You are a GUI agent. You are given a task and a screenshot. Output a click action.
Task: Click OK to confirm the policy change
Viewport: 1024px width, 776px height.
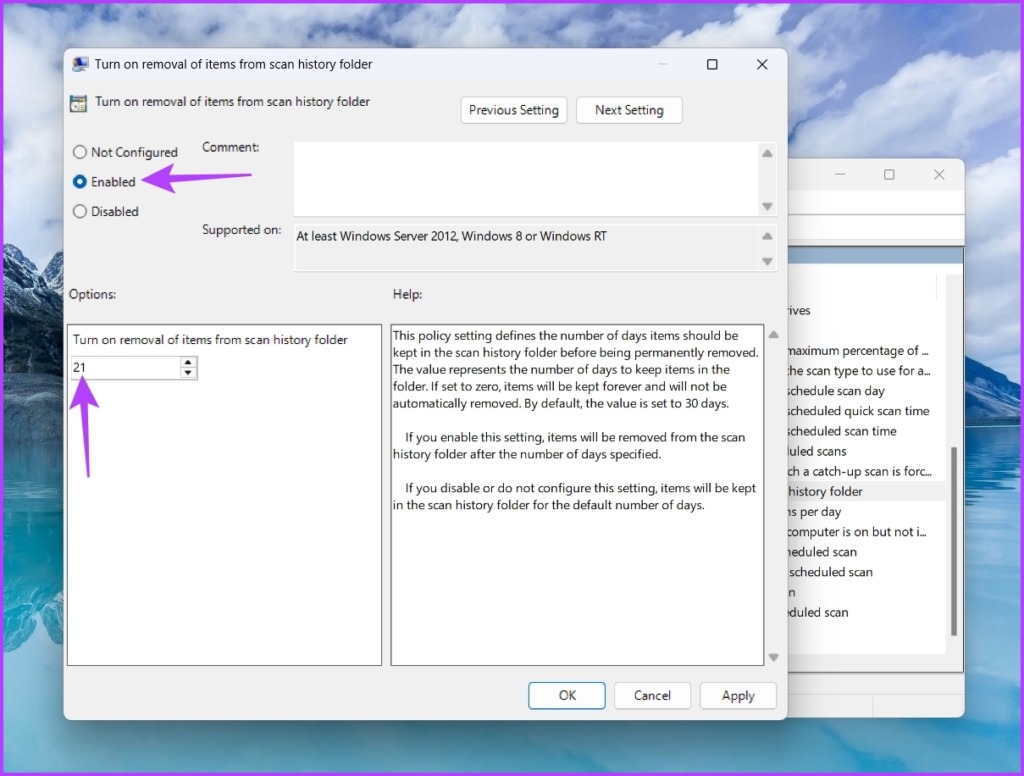click(566, 695)
